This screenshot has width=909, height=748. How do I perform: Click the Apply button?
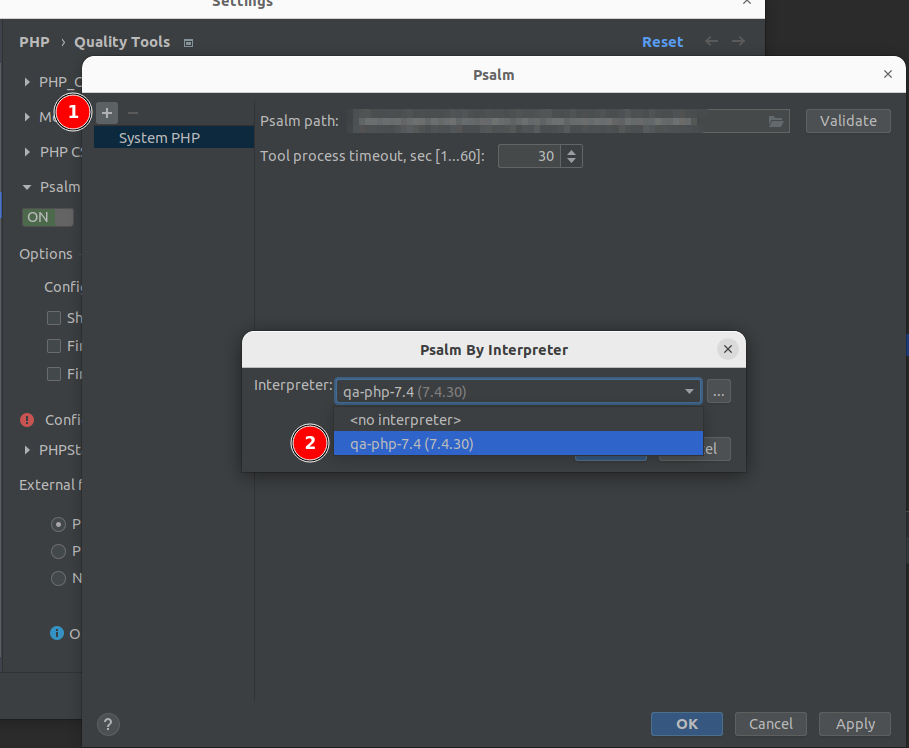click(x=855, y=724)
